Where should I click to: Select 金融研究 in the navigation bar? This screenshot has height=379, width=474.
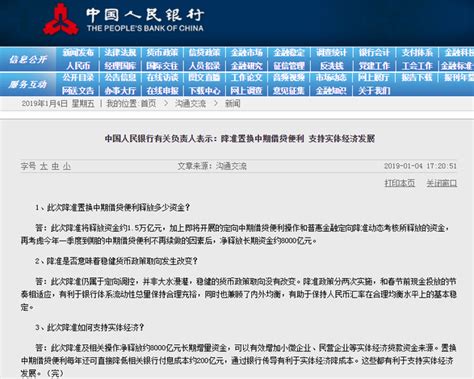pos(247,66)
